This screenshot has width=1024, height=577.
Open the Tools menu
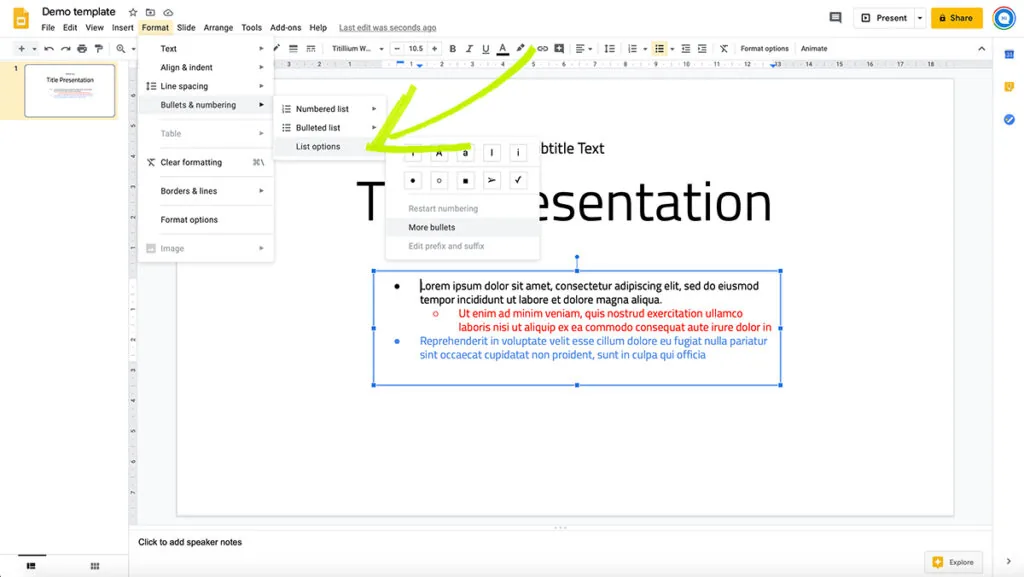tap(251, 27)
